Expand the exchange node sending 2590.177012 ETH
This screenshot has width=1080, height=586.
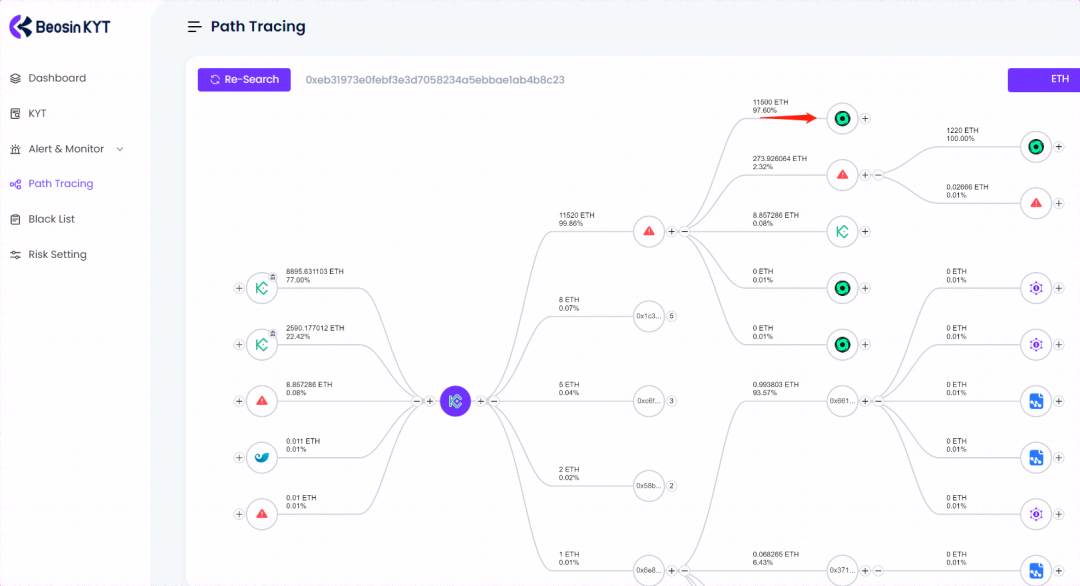[239, 345]
